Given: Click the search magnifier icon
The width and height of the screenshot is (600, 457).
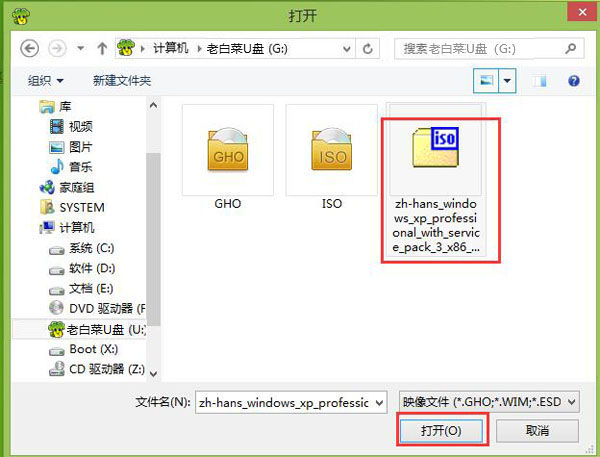Looking at the screenshot, I should click(571, 49).
